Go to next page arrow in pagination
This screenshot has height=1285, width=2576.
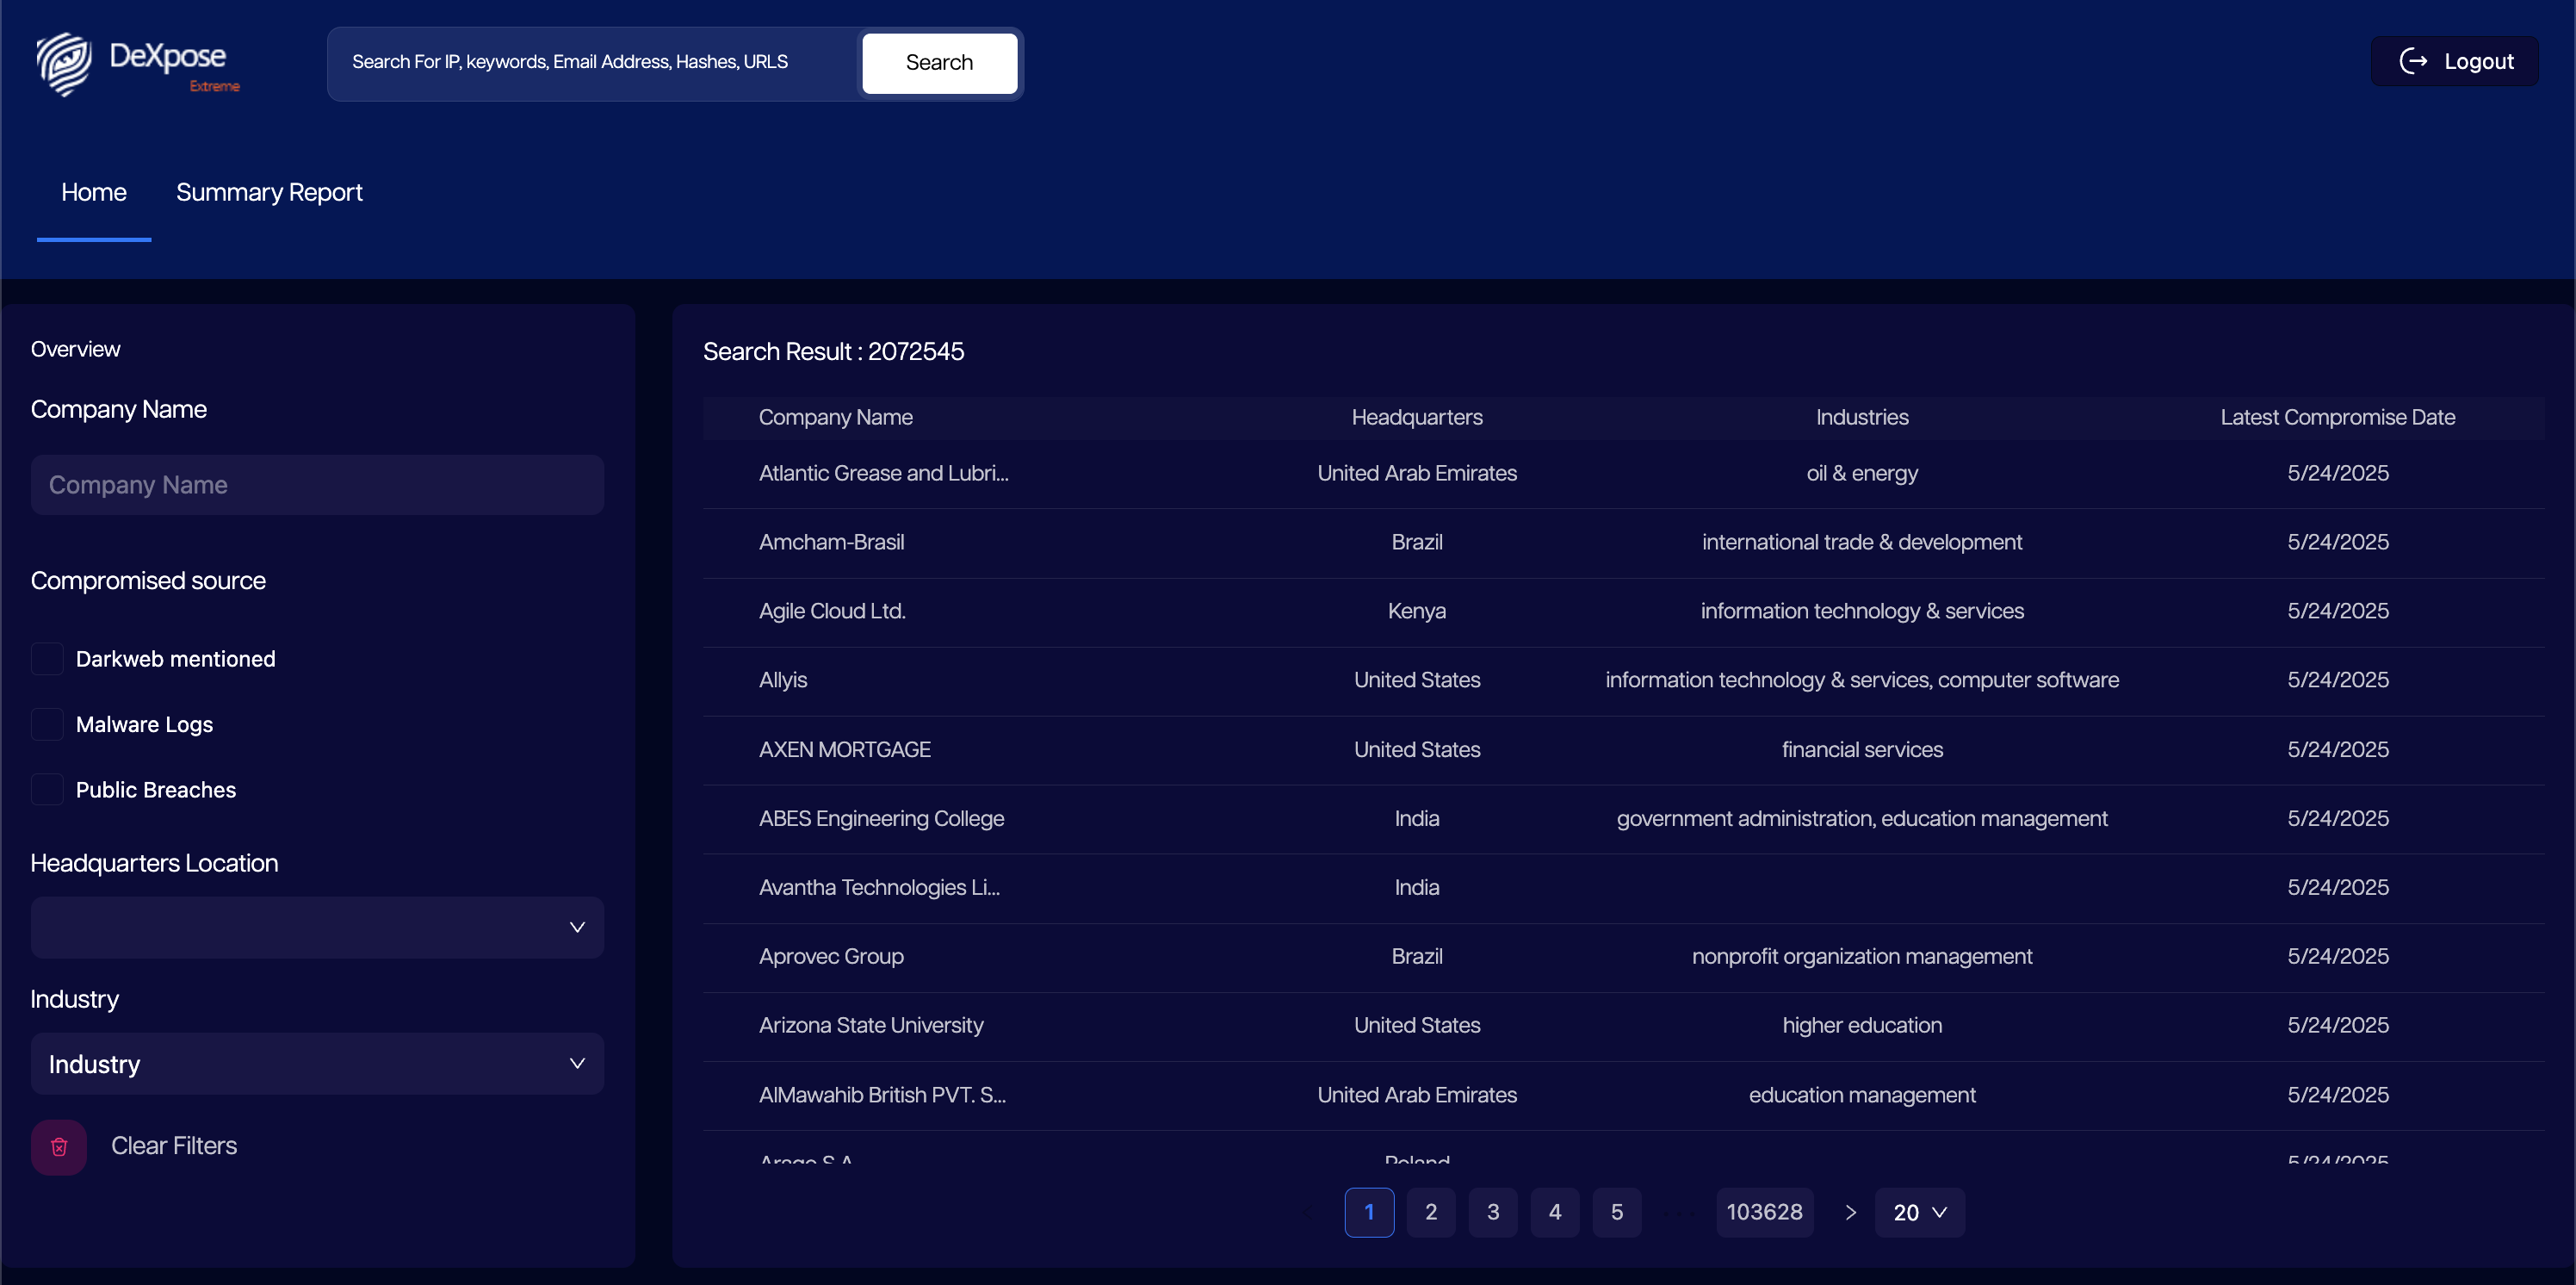pos(1850,1212)
